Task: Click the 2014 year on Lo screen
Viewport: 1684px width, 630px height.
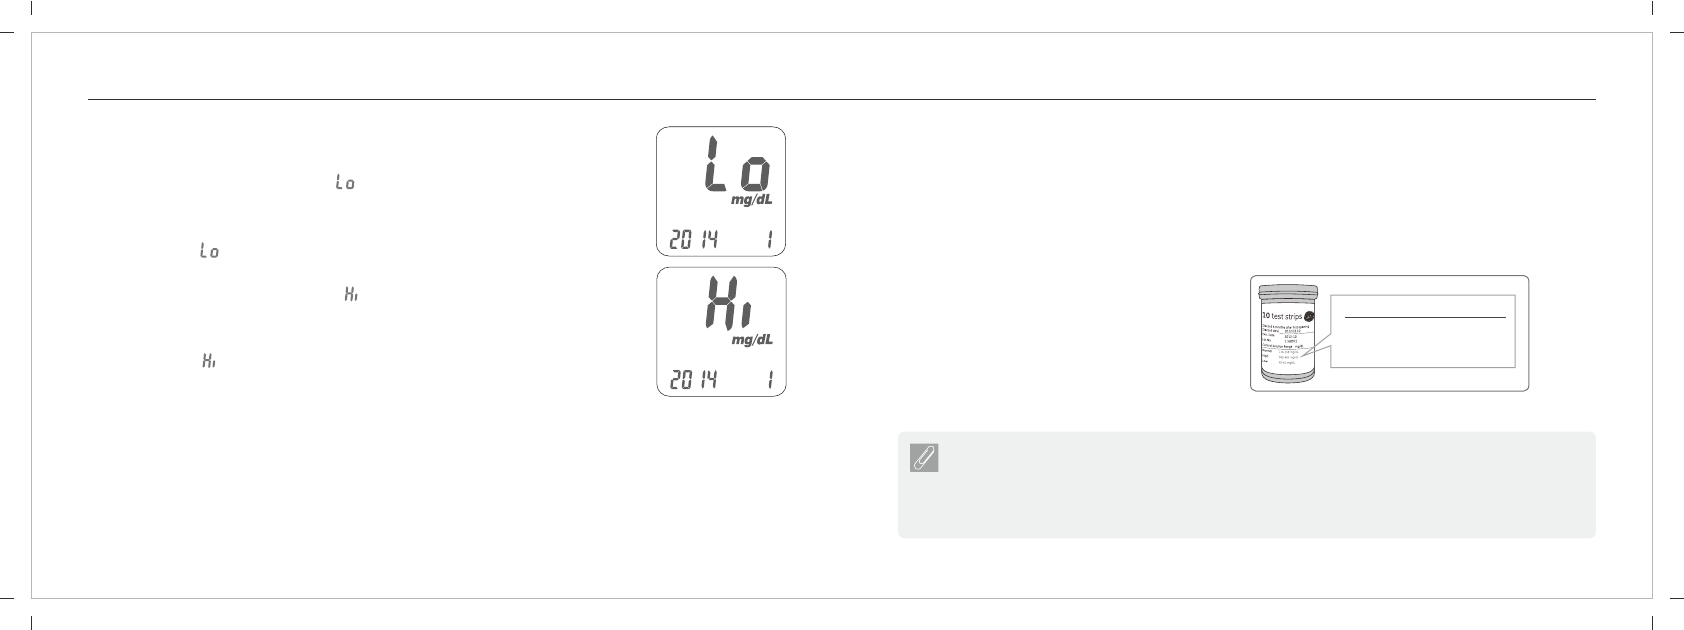Action: click(693, 240)
